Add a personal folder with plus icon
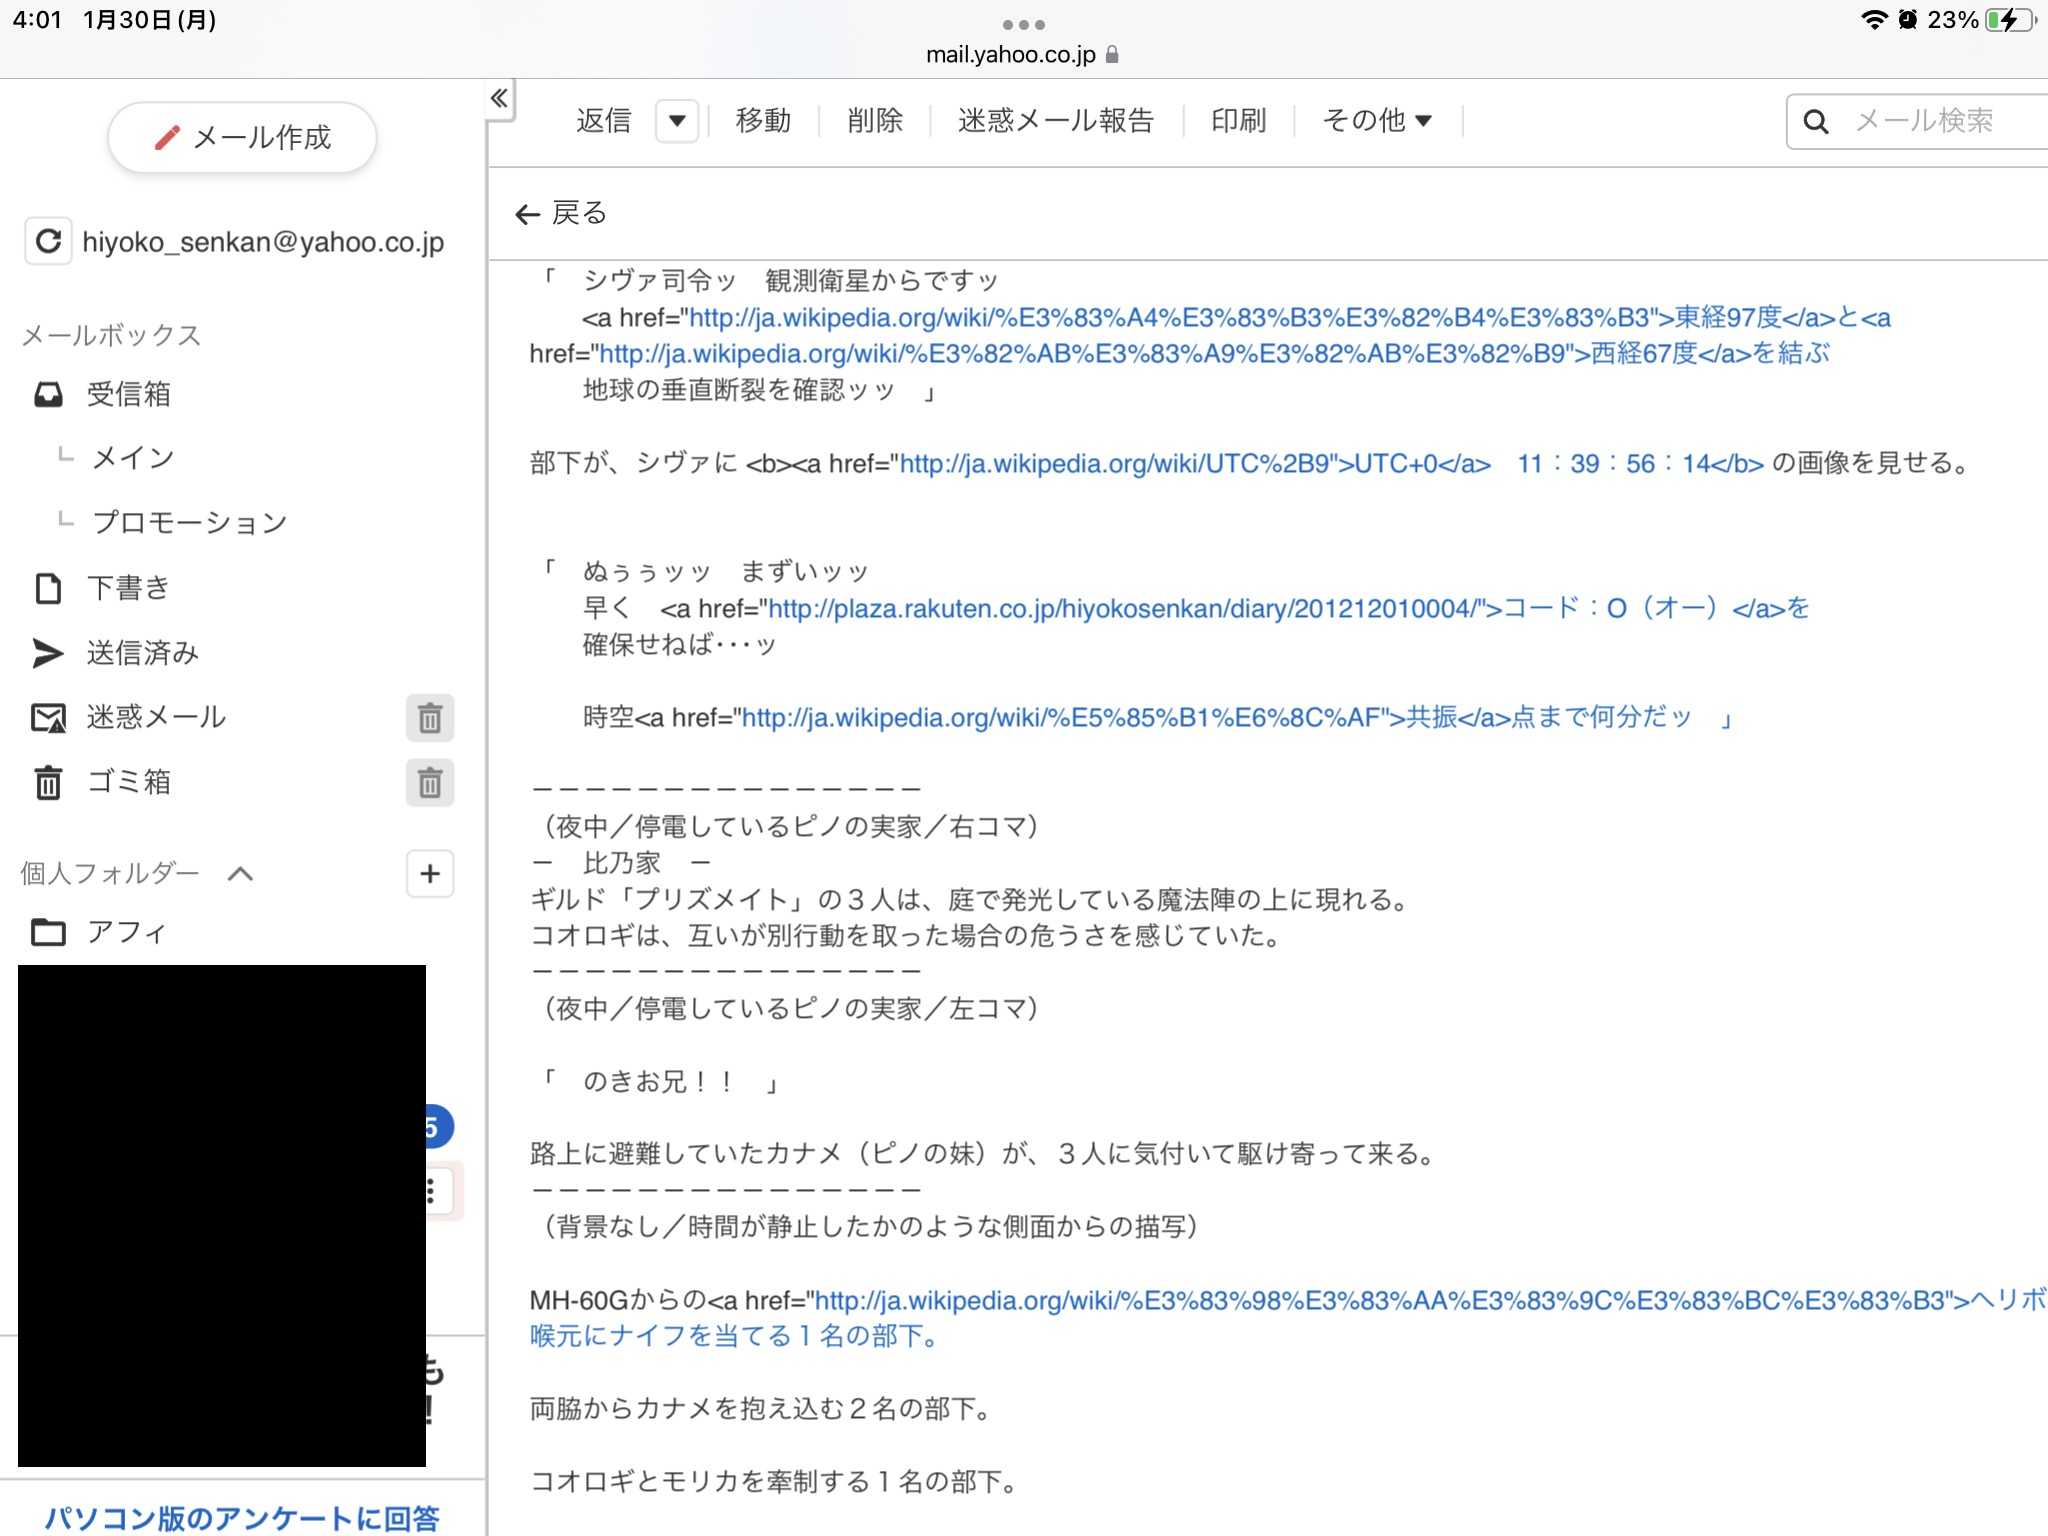Viewport: 2048px width, 1536px height. [x=430, y=874]
